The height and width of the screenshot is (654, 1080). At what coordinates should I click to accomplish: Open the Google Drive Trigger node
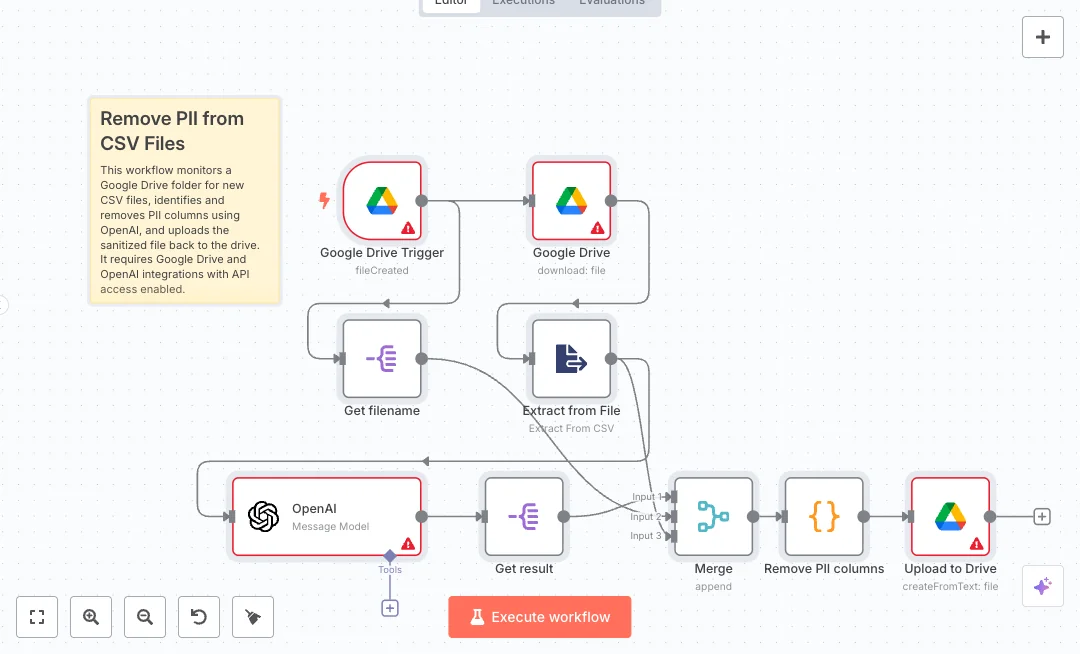[381, 200]
